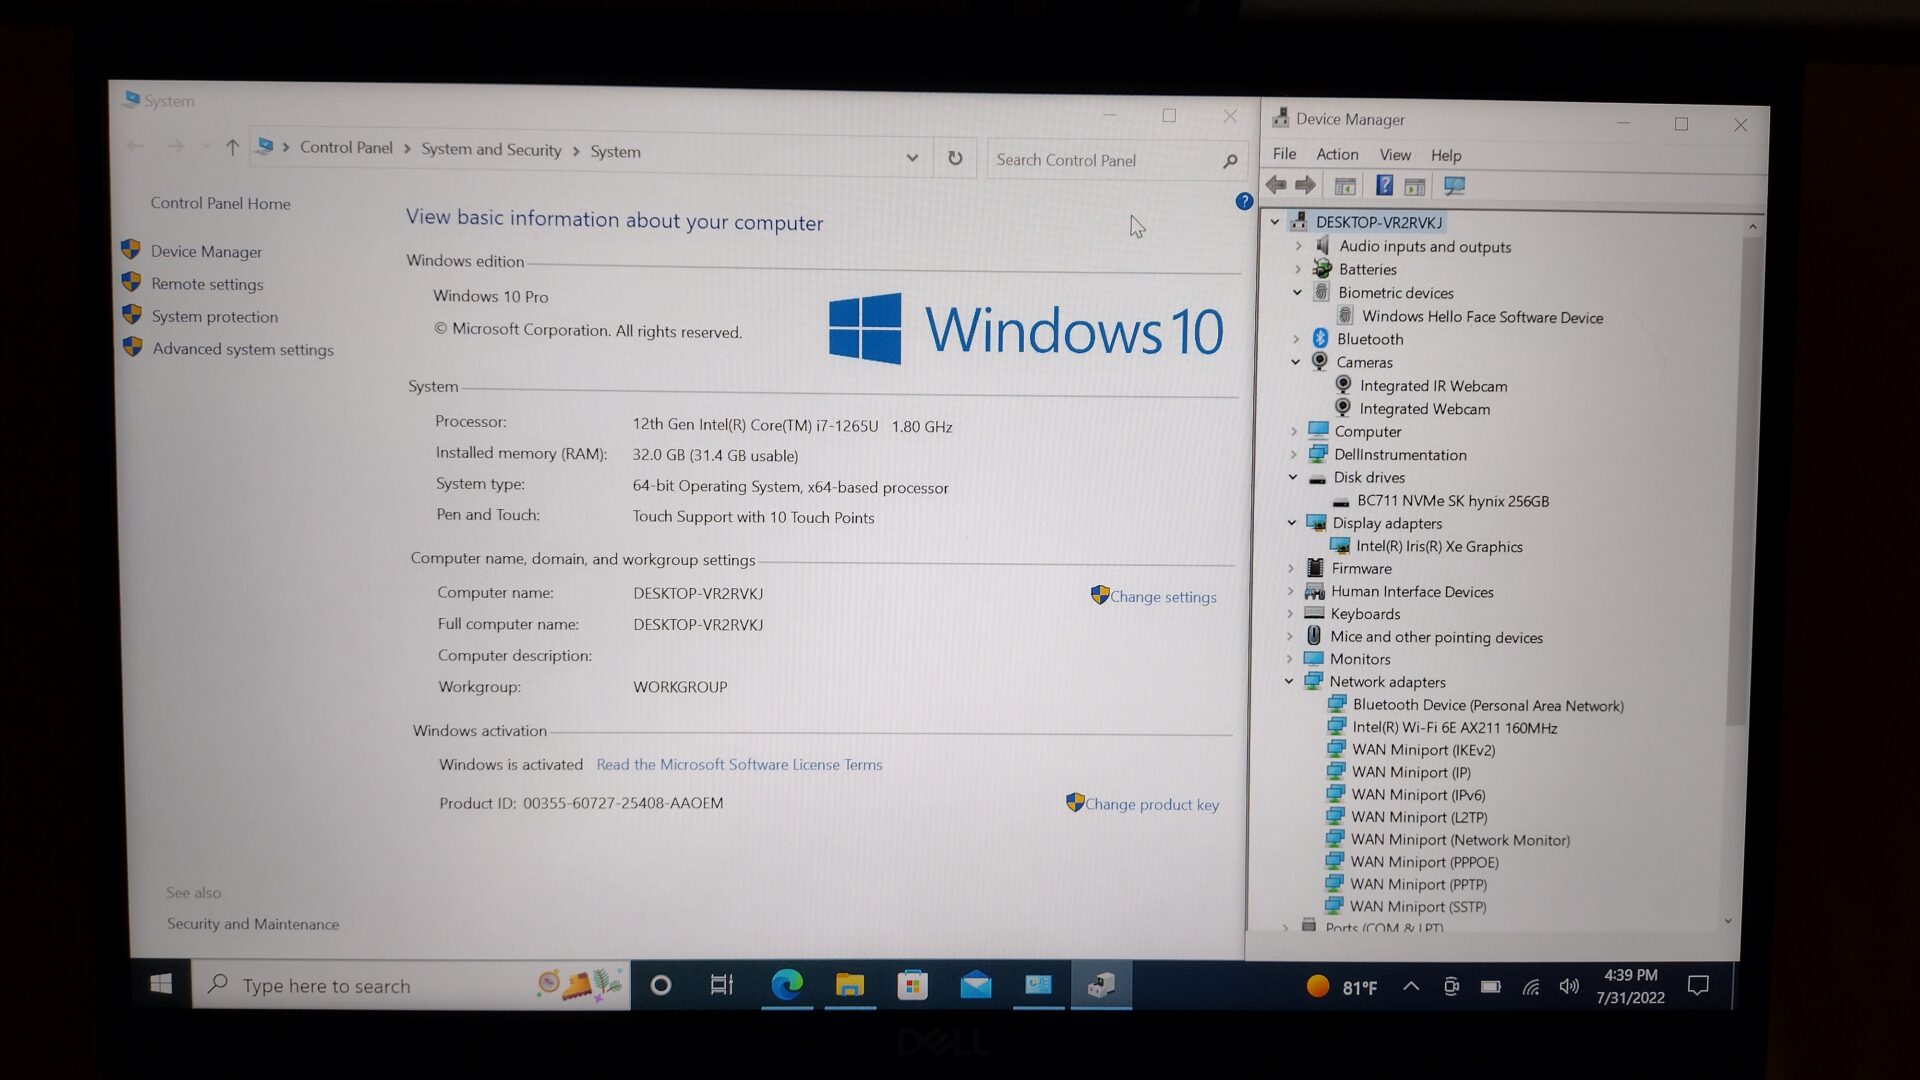Collapse the Biometric devices node

[1297, 292]
